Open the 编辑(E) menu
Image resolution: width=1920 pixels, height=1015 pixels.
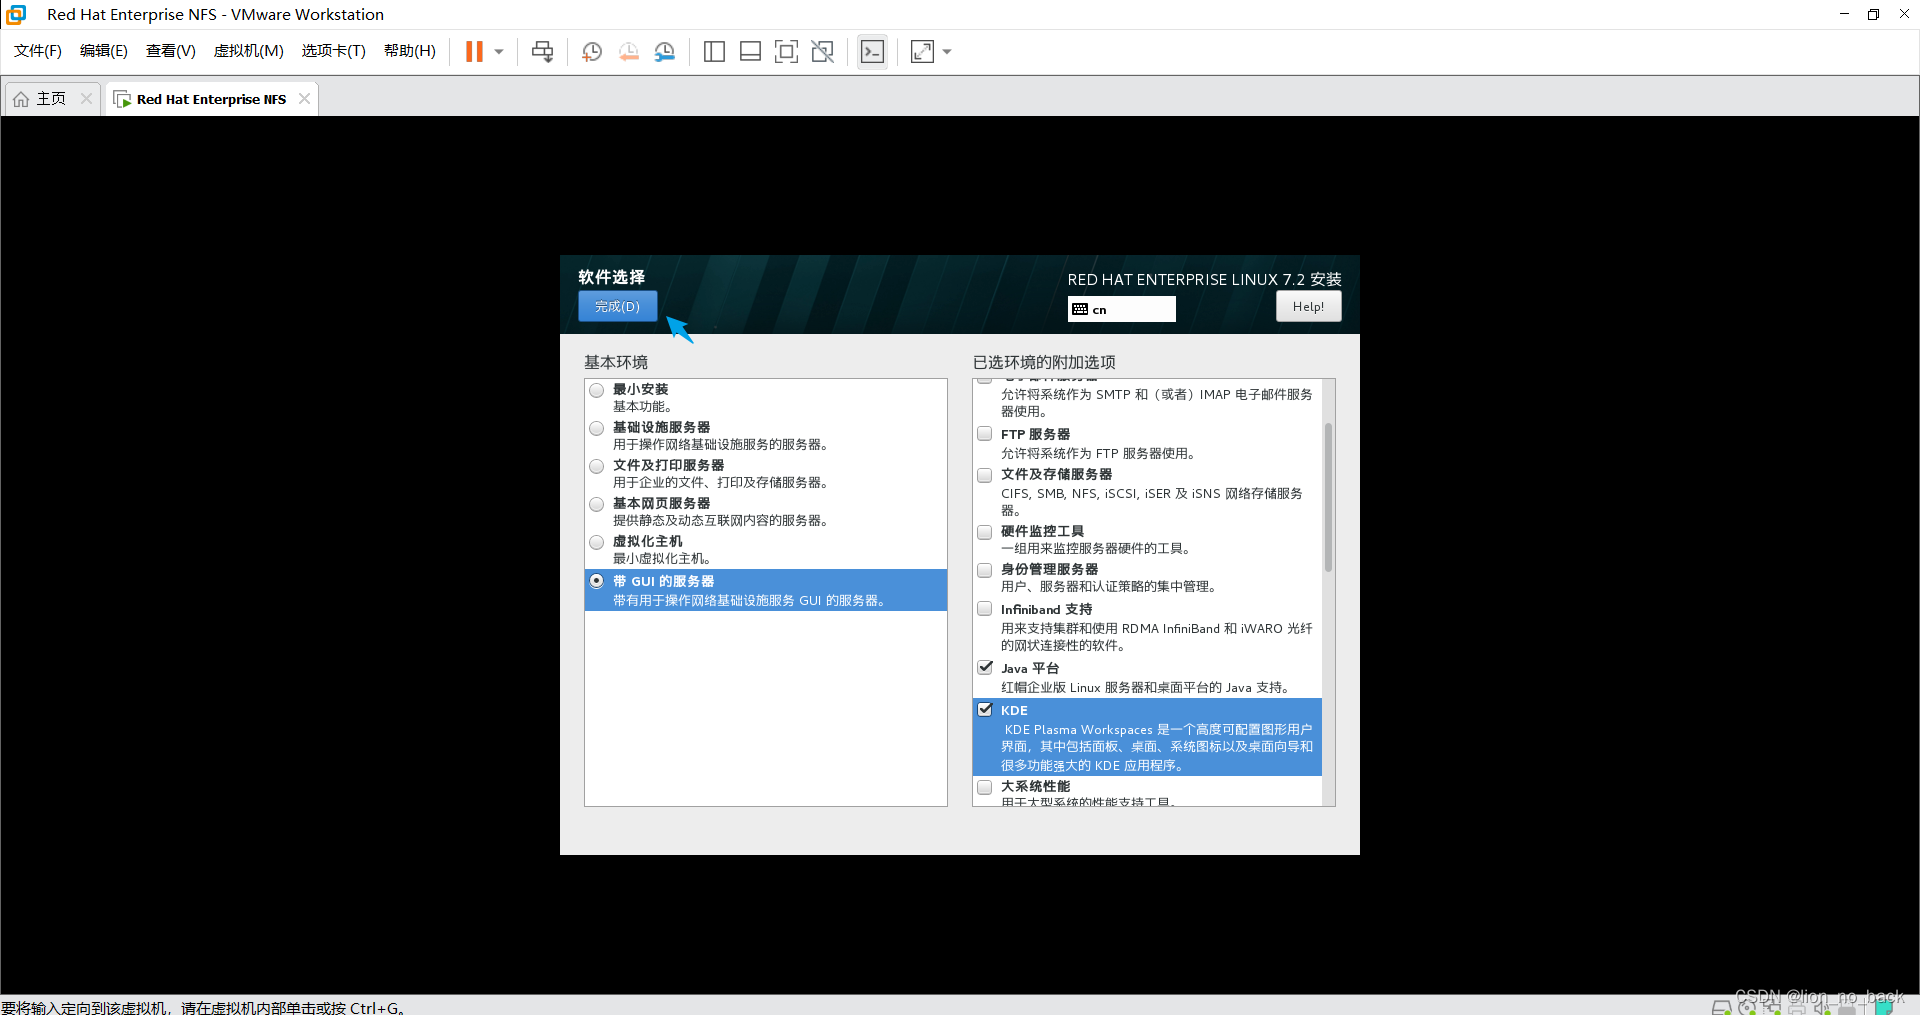pyautogui.click(x=104, y=51)
